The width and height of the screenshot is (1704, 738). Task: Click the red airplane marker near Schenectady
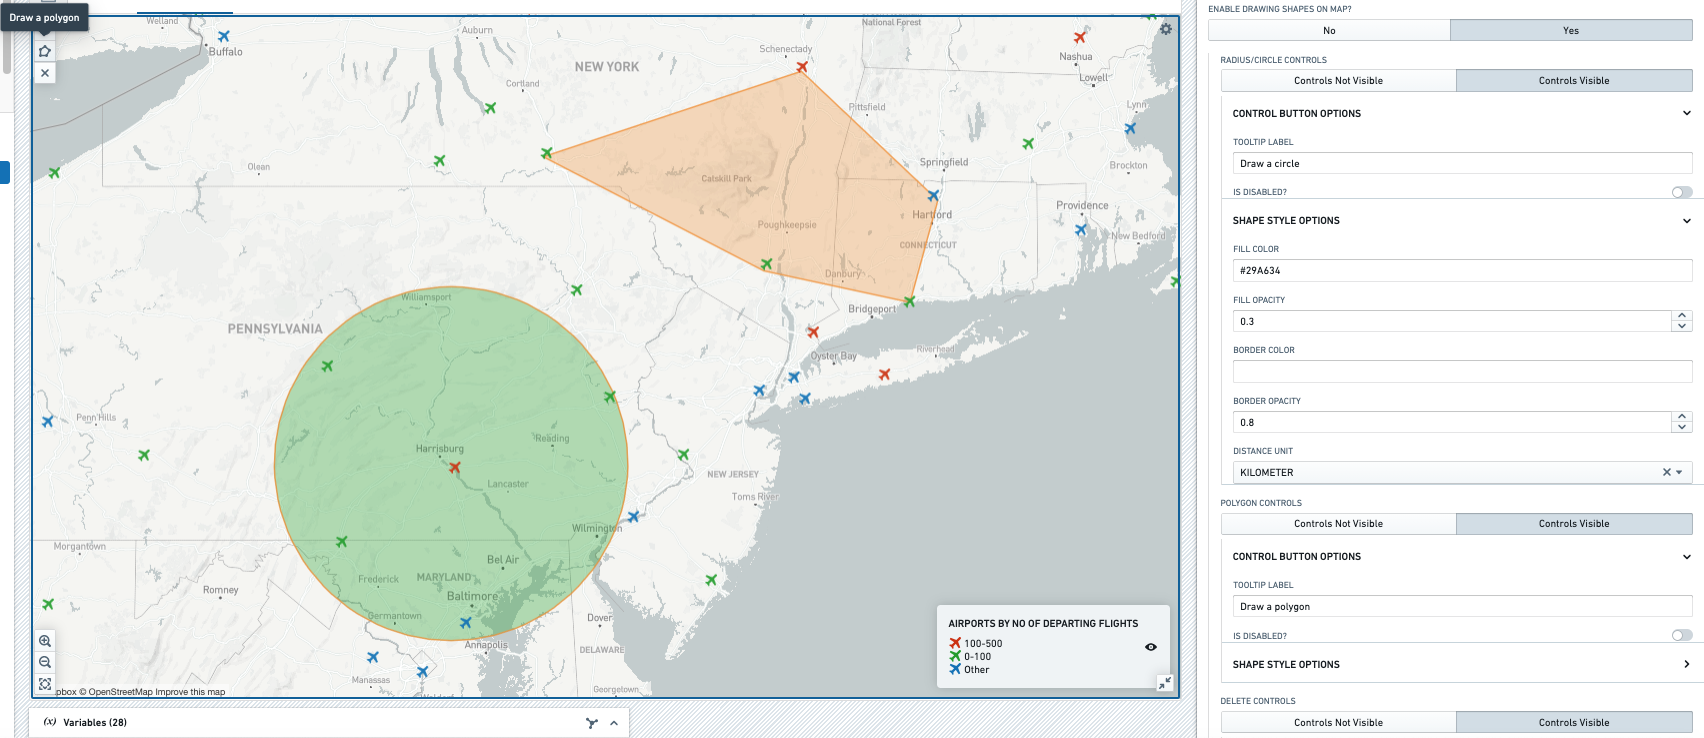click(x=802, y=67)
